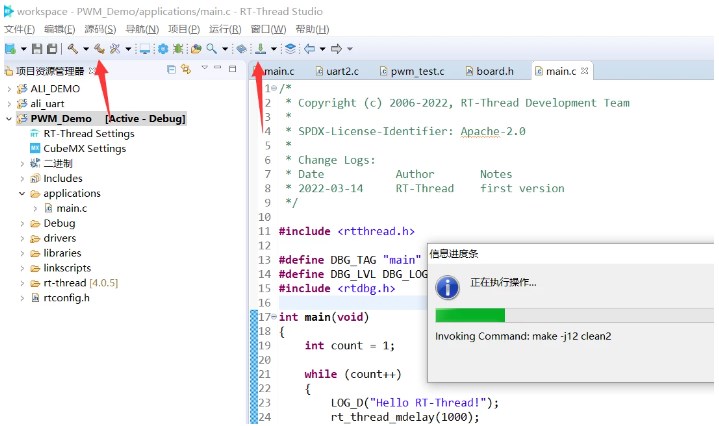Fold the header comment at line 1

coord(274,88)
